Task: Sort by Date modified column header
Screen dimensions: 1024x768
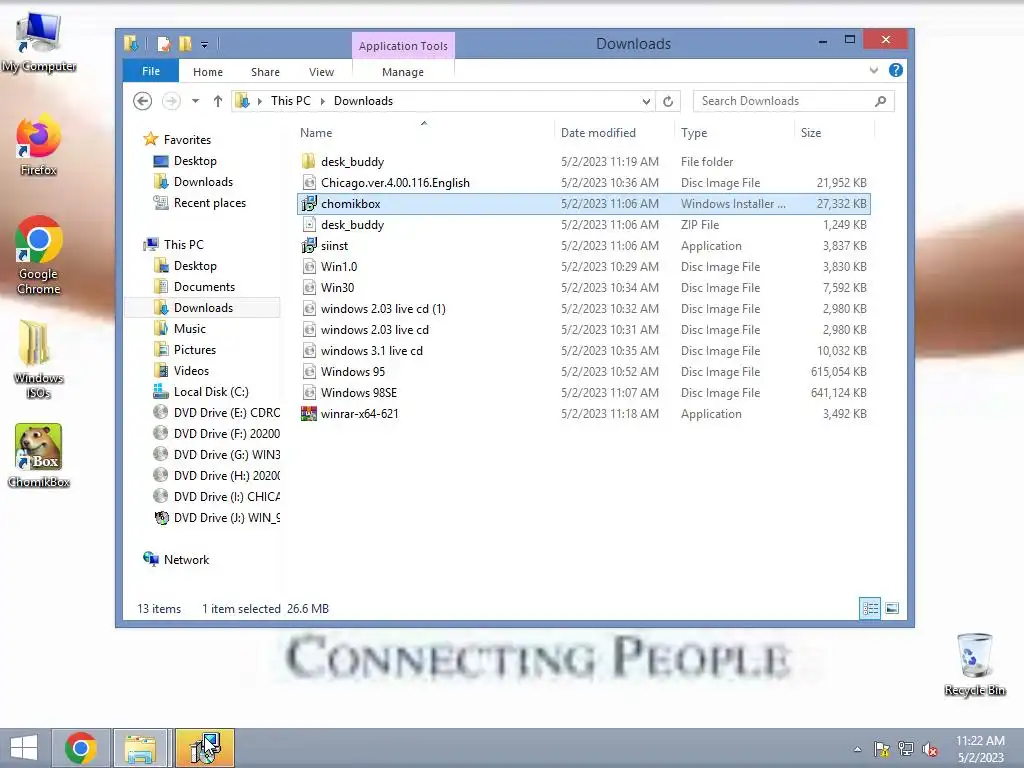Action: coord(614,133)
